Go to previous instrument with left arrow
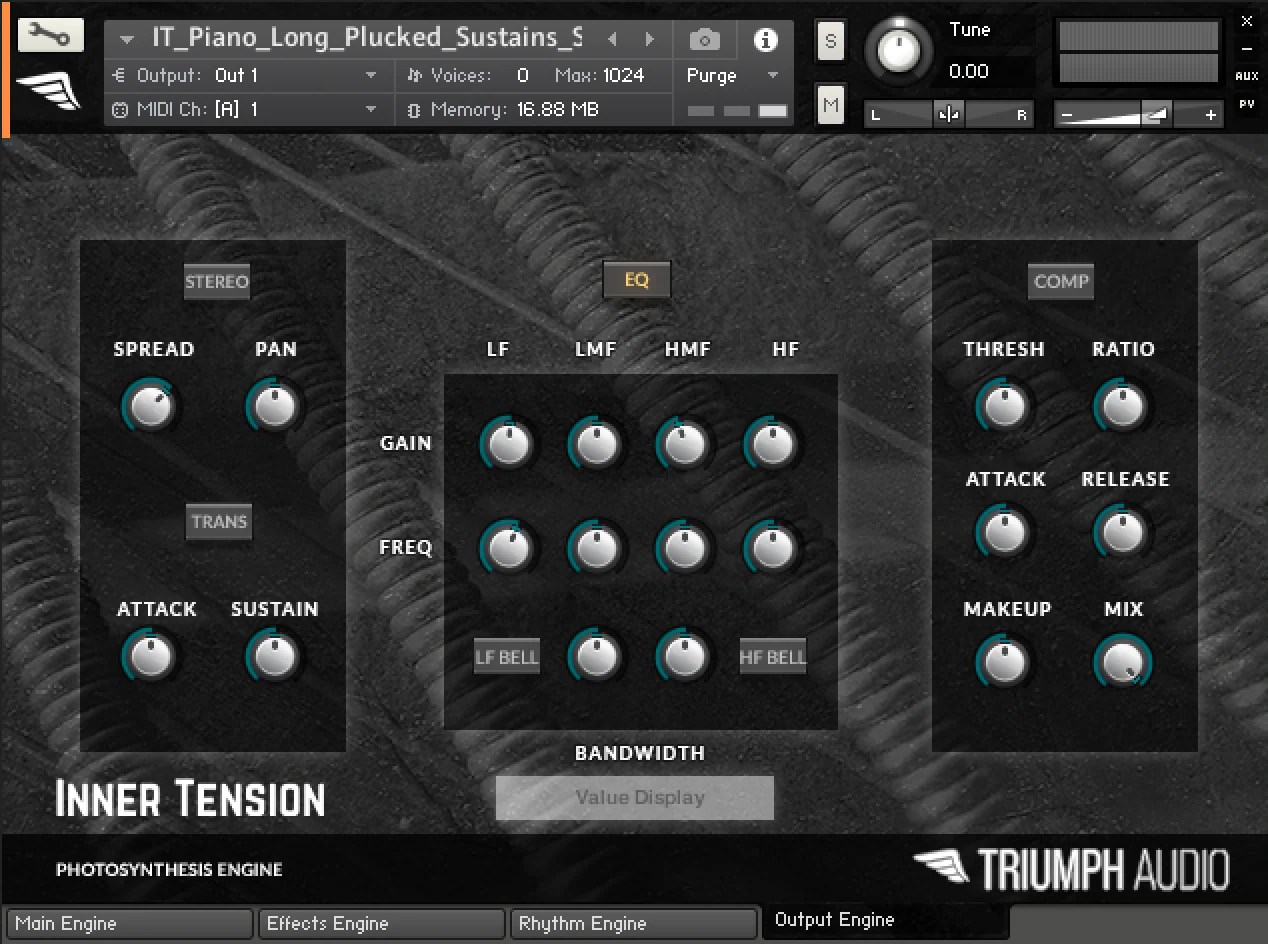 (x=613, y=40)
